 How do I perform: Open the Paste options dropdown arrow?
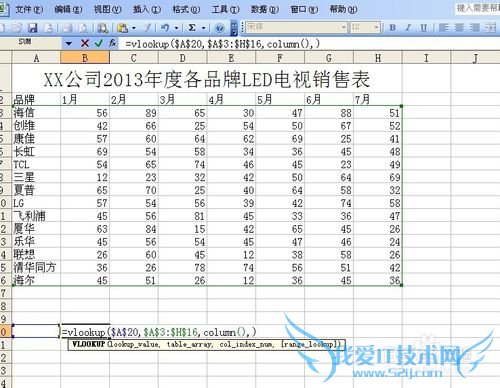coord(134,28)
